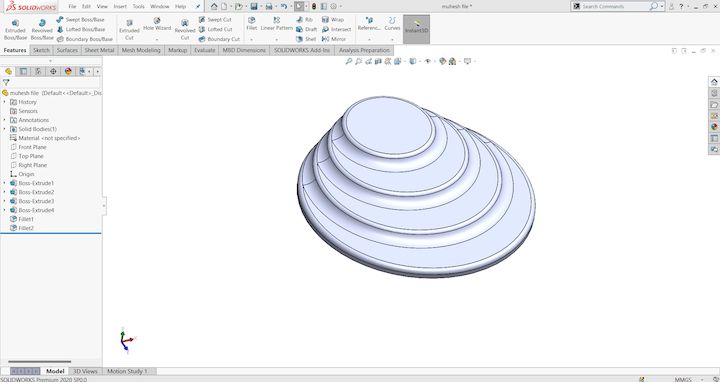Select the Revolved Cut tool
The image size is (720, 382).
[x=185, y=30]
